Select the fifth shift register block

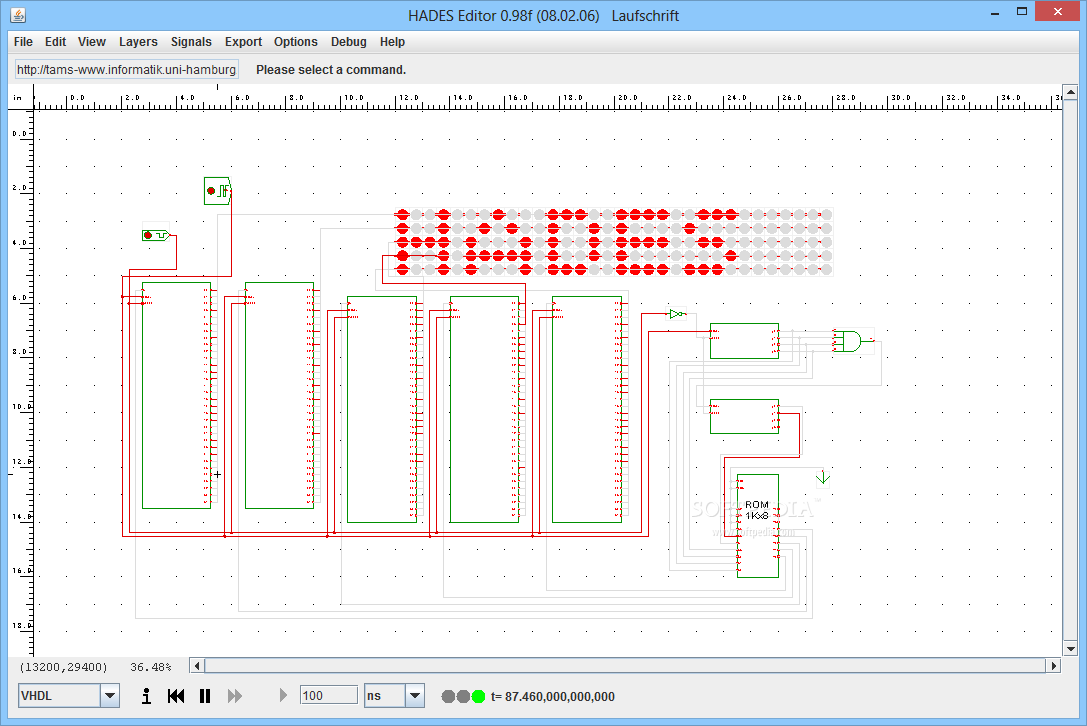click(x=587, y=409)
